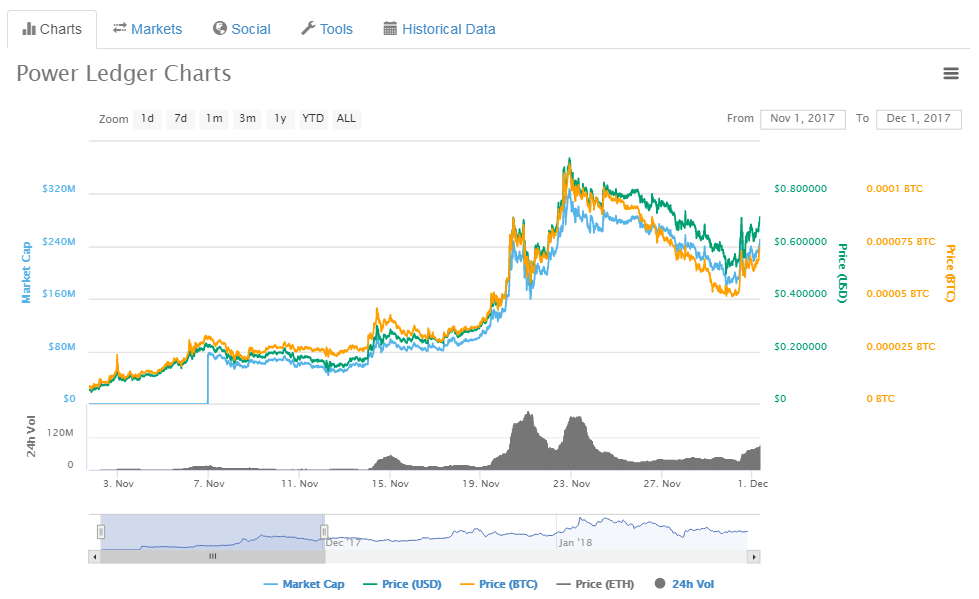Click the 'Jan '18' navigator label
This screenshot has width=979, height=599.
[x=575, y=542]
